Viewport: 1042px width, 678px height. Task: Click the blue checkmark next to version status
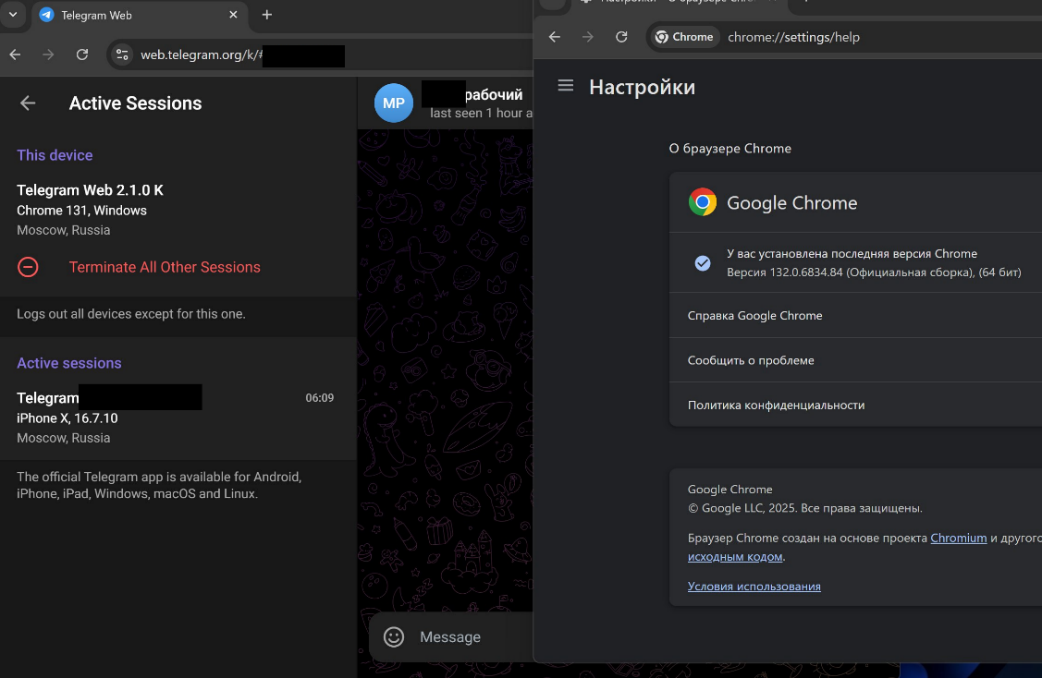703,262
